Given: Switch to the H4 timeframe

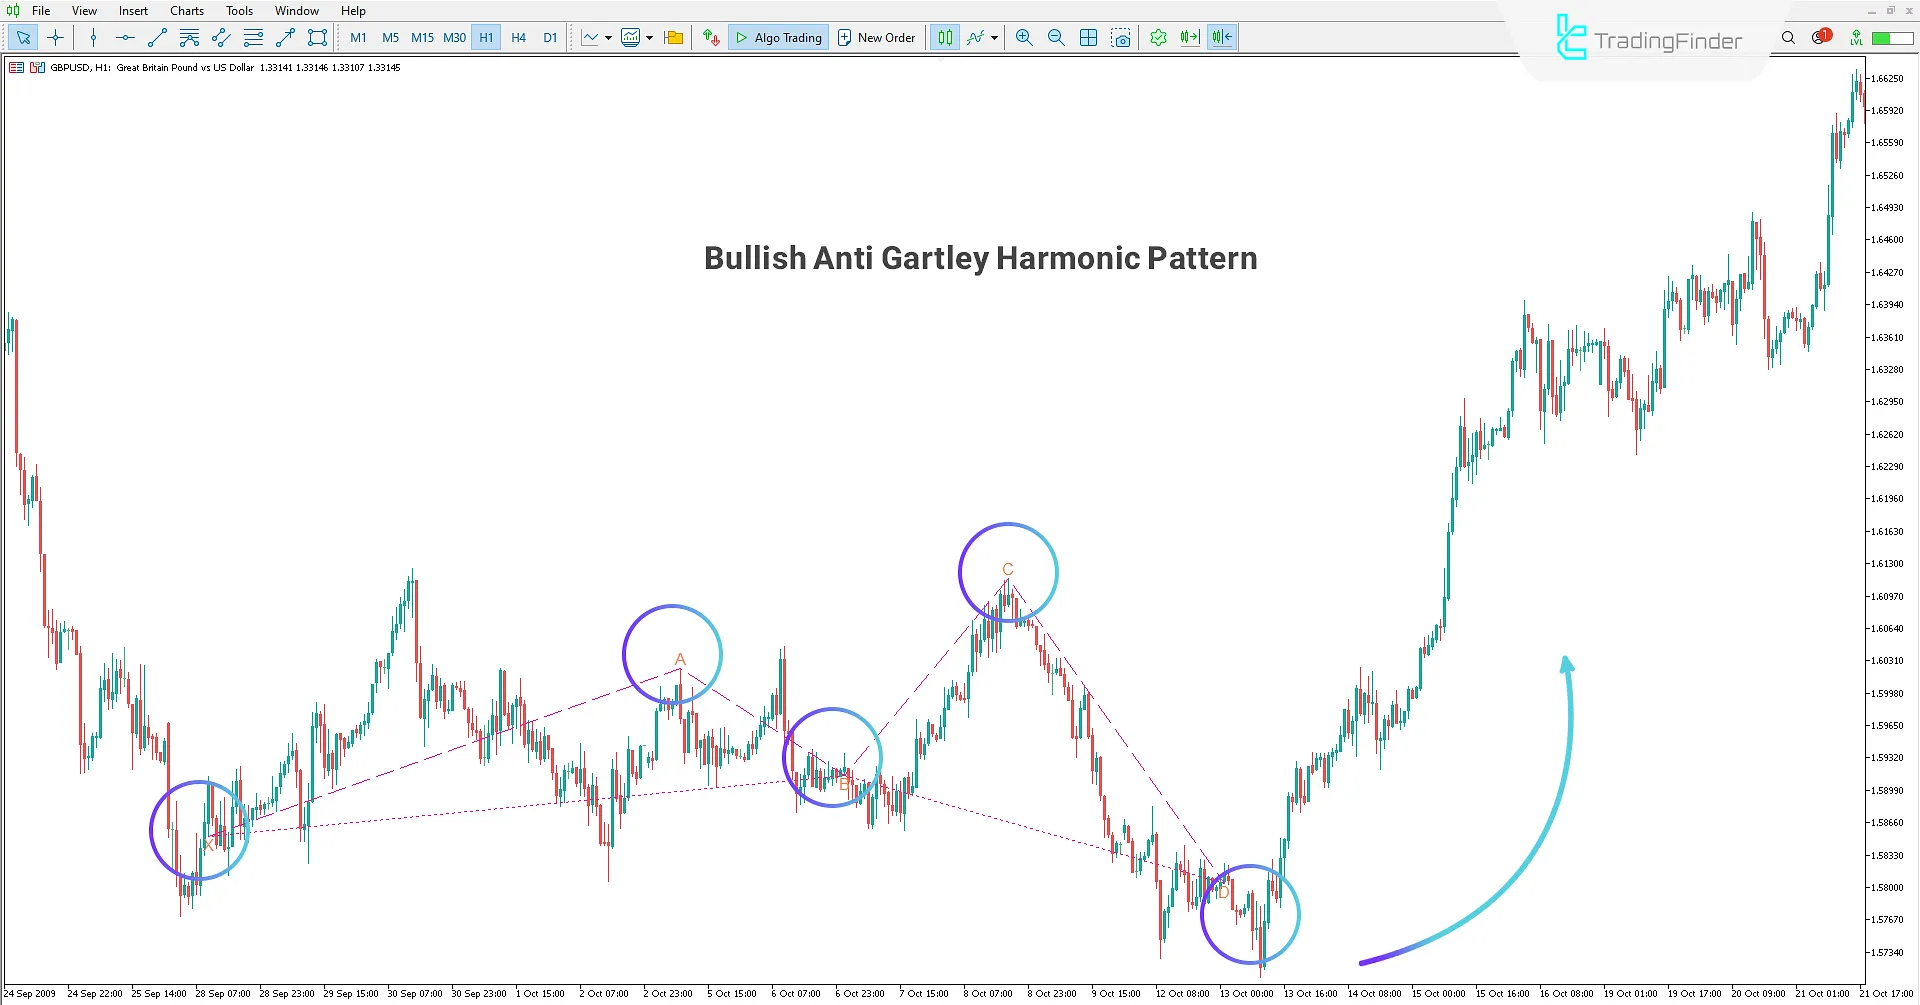Looking at the screenshot, I should click(518, 37).
